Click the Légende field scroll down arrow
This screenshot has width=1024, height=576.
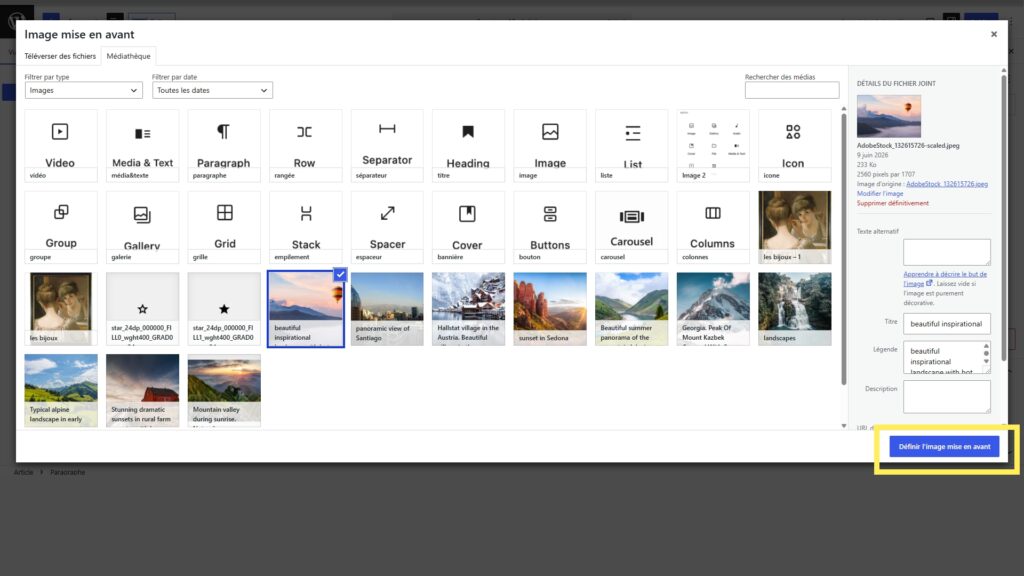pyautogui.click(x=986, y=362)
